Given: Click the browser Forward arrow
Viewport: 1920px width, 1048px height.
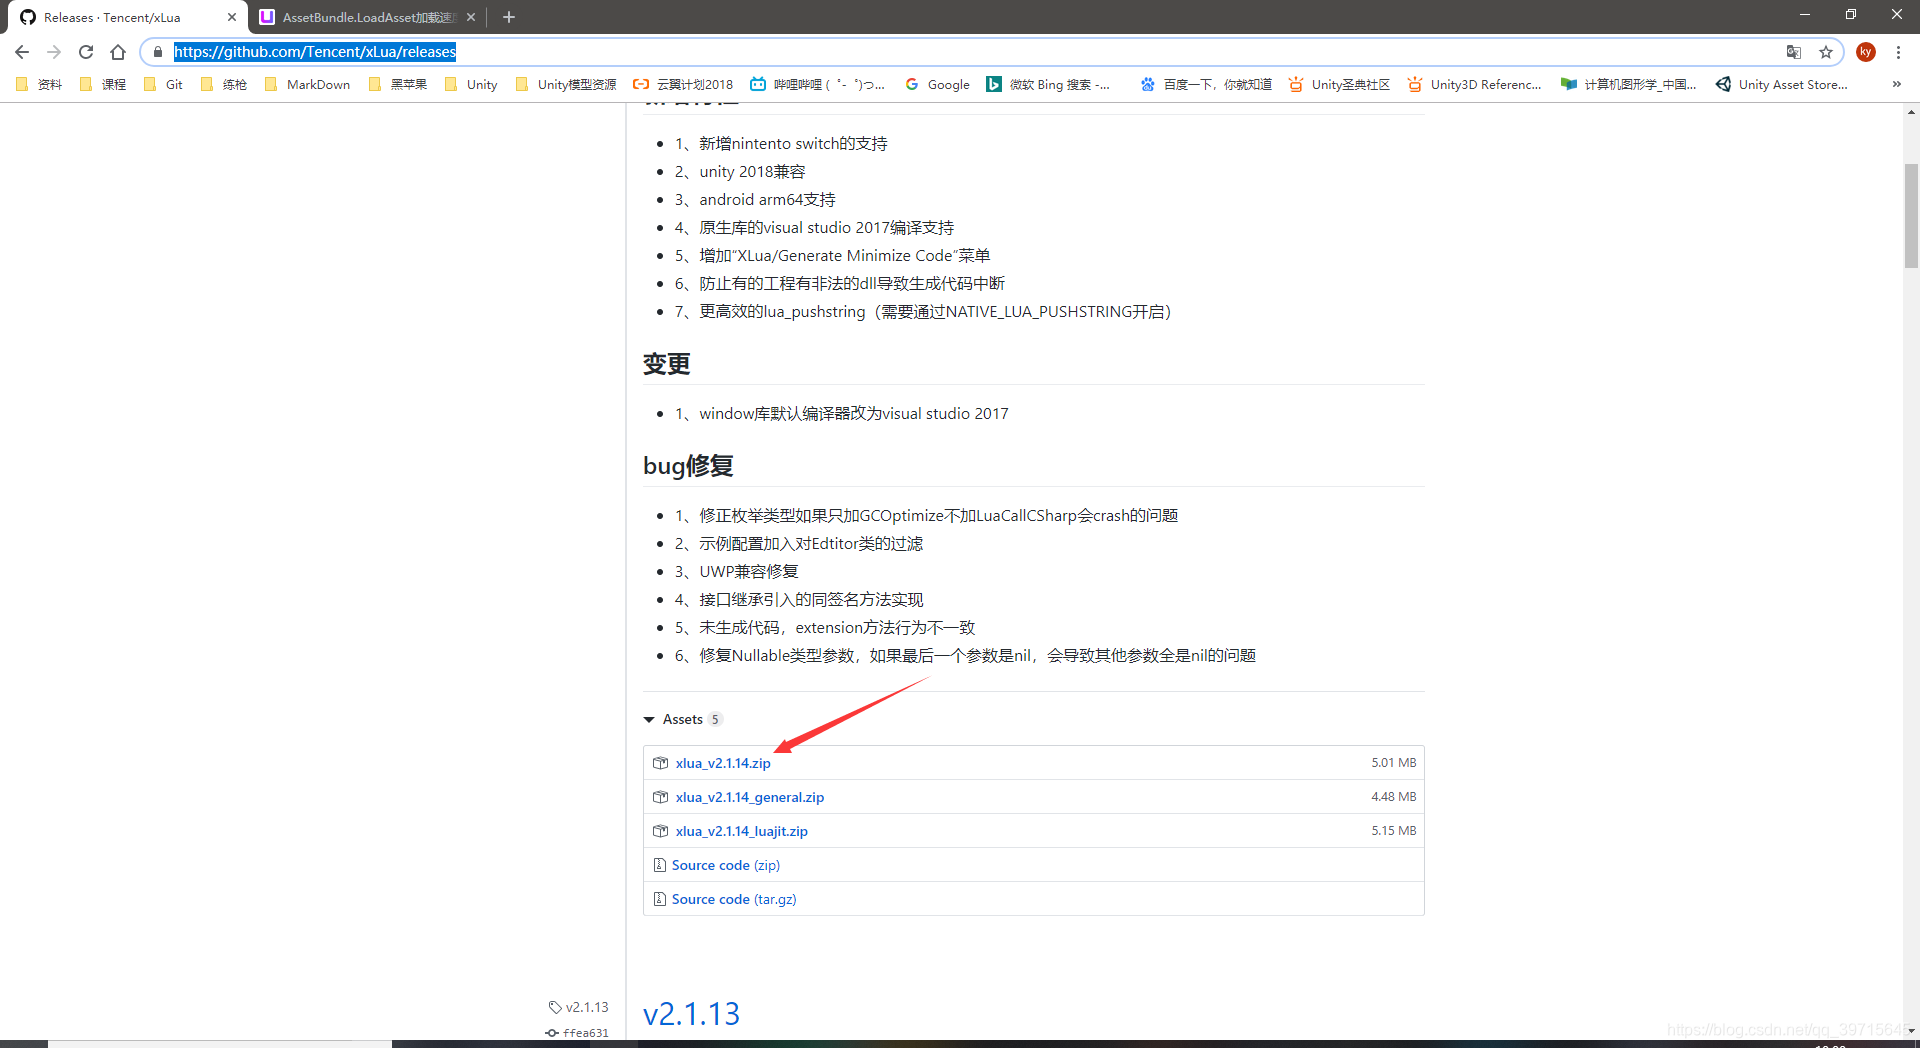Looking at the screenshot, I should point(54,52).
